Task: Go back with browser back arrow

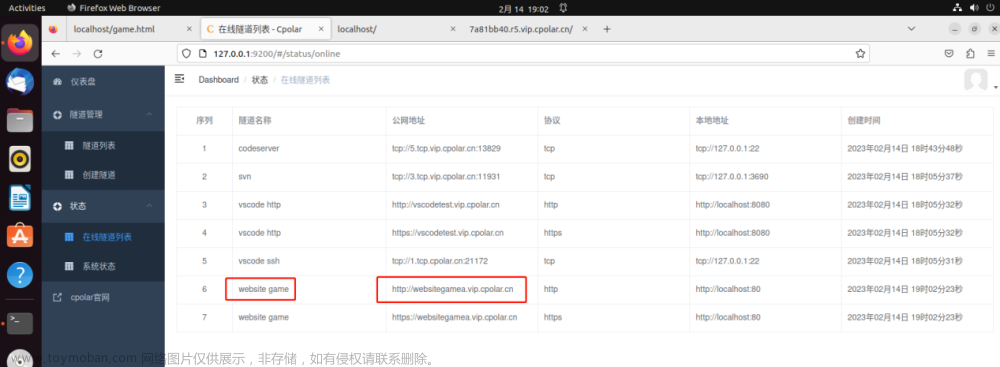Action: click(55, 54)
